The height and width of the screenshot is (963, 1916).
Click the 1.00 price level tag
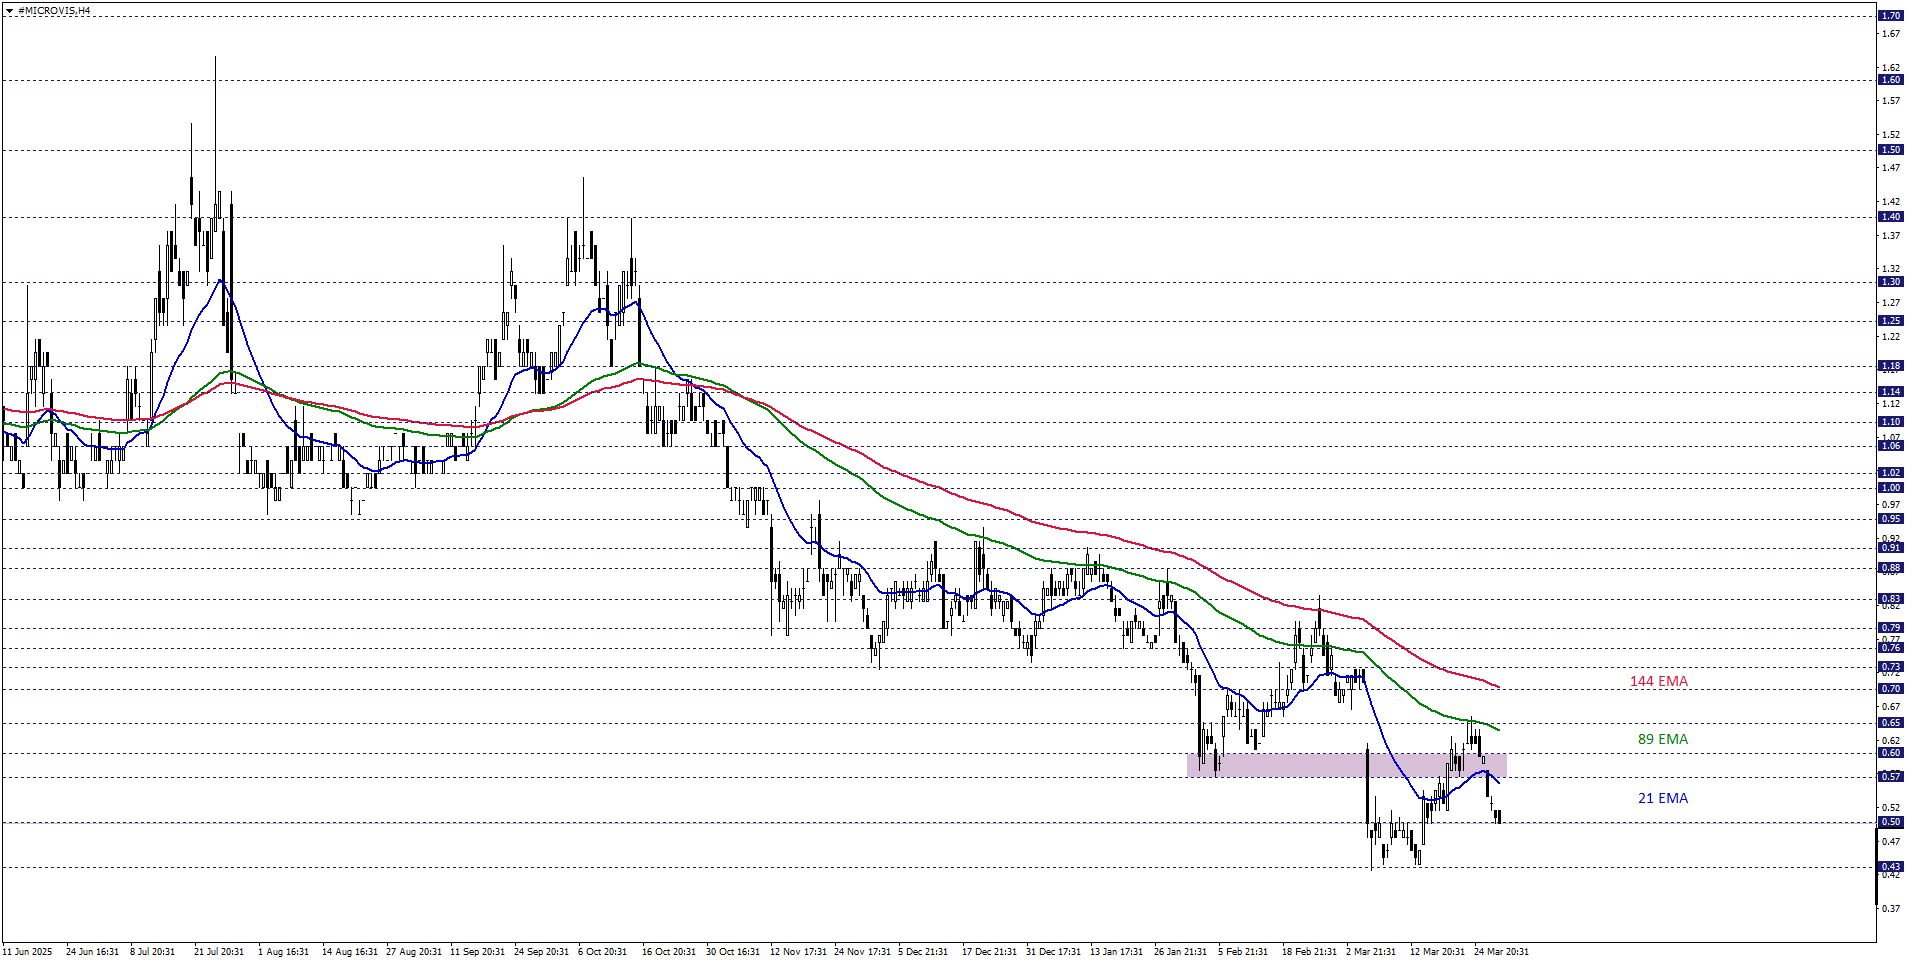1890,488
